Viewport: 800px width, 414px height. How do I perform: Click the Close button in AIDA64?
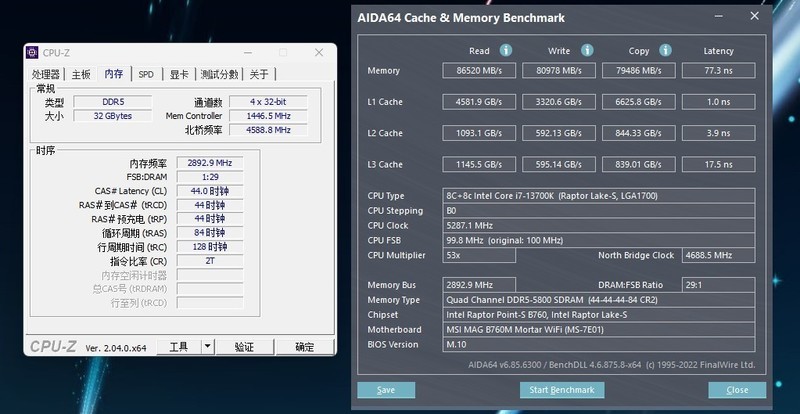click(x=737, y=390)
